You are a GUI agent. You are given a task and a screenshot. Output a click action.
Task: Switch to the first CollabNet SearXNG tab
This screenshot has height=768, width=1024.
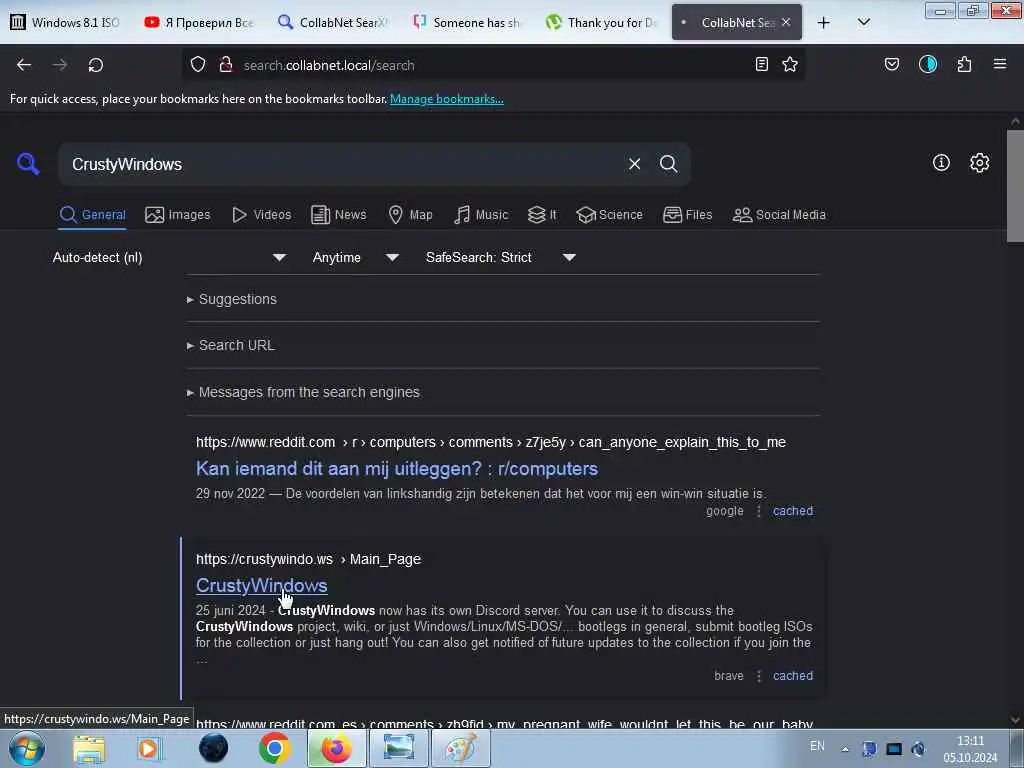(x=332, y=22)
